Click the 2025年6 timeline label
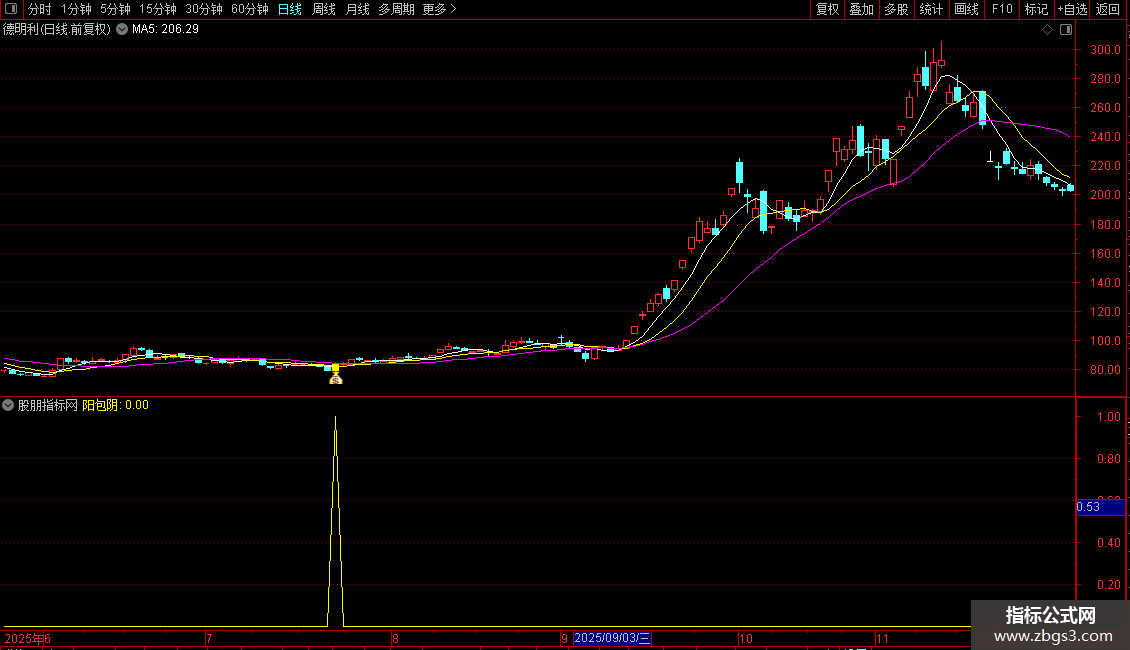 [x=27, y=638]
